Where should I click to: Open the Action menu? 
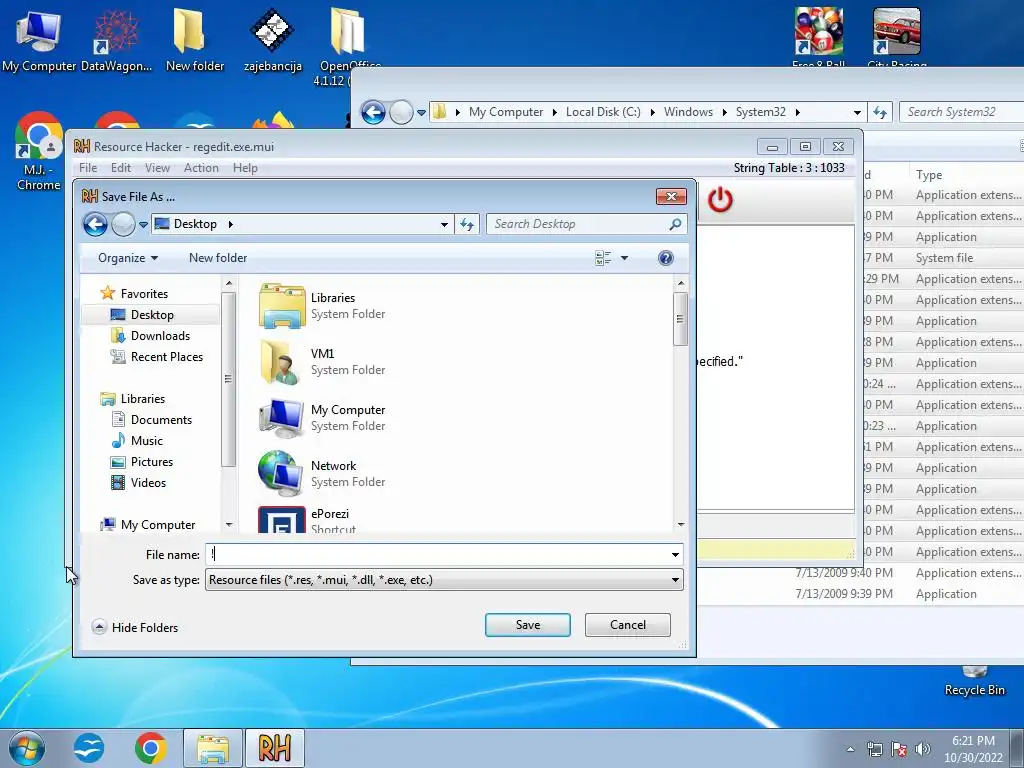pyautogui.click(x=201, y=168)
